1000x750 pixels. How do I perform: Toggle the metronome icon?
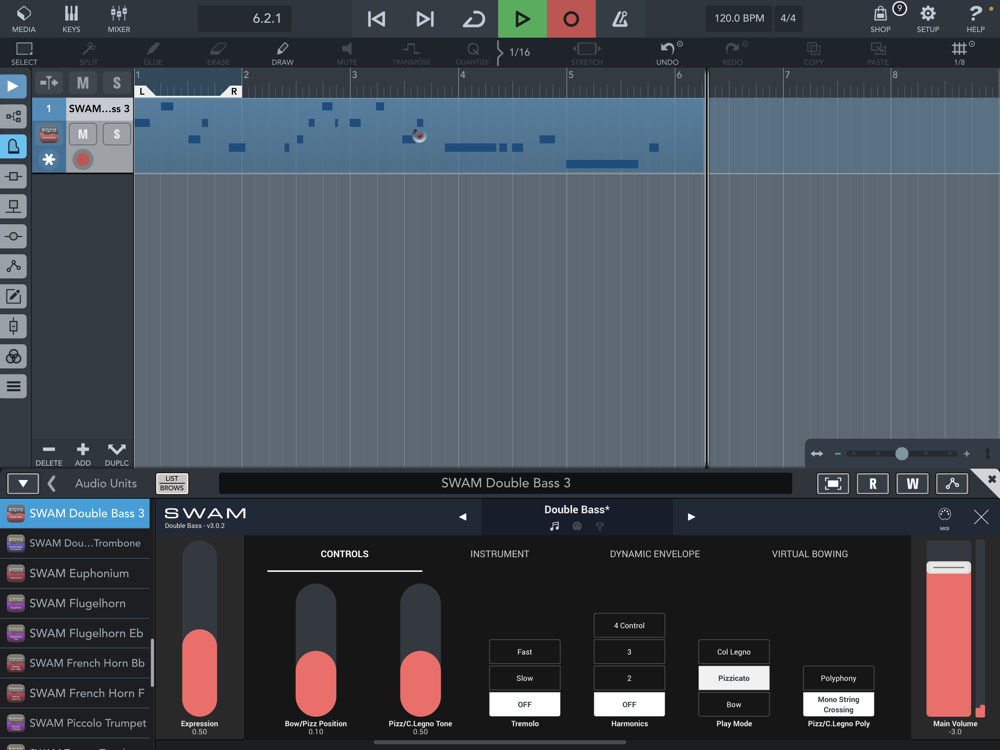[620, 19]
